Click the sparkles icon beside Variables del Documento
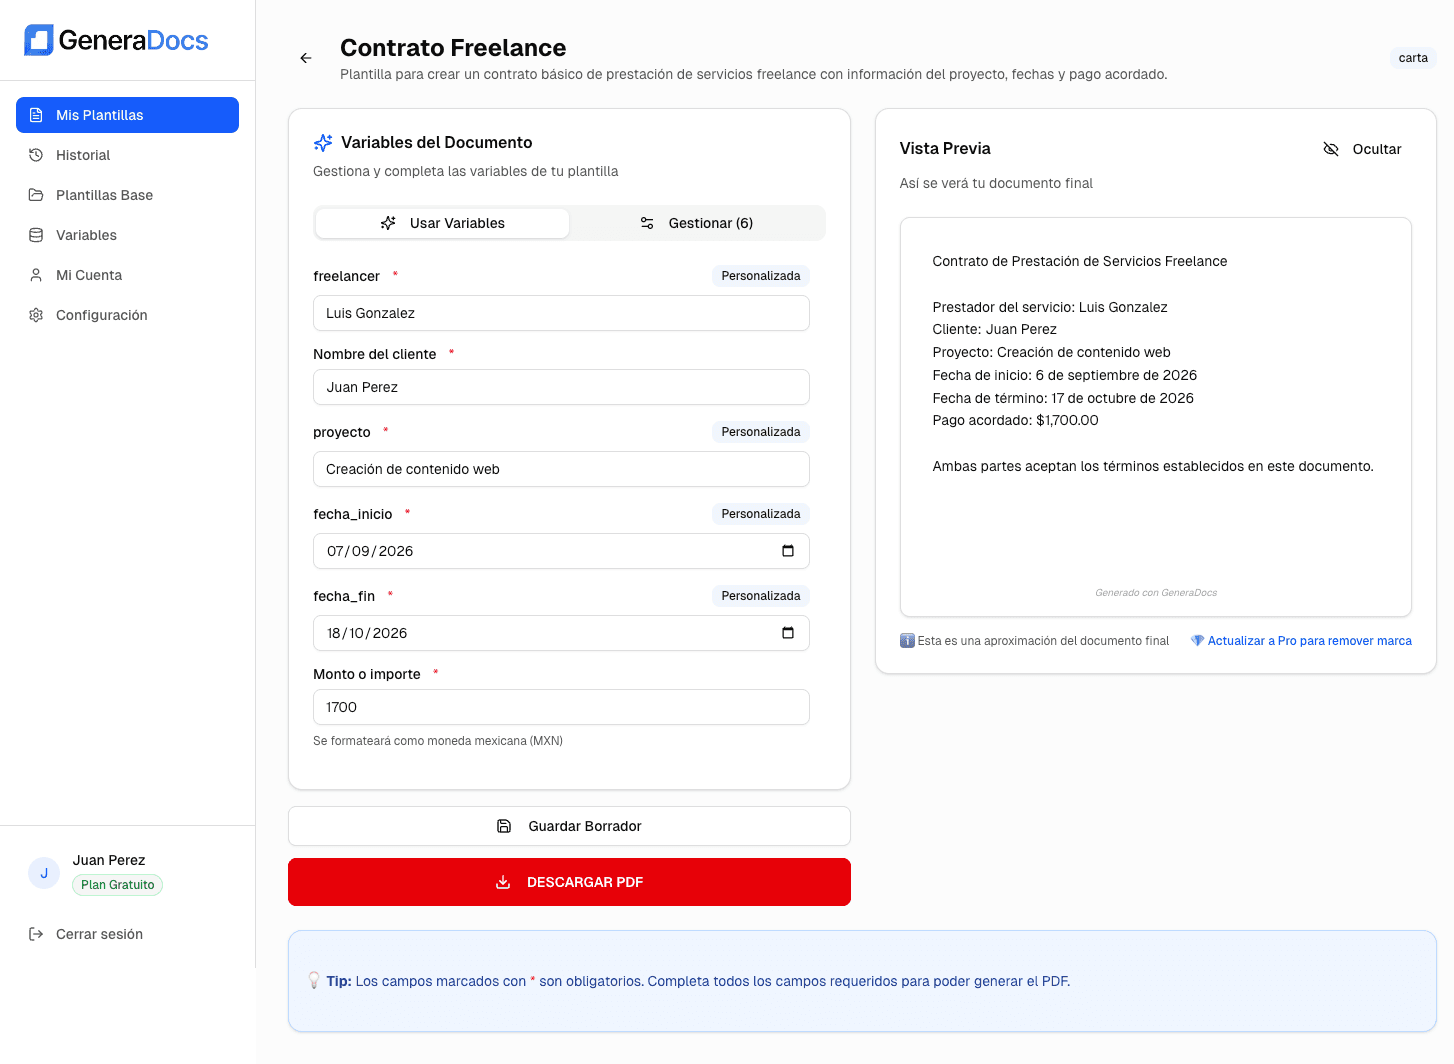Screen dimensions: 1454x1064 (323, 142)
